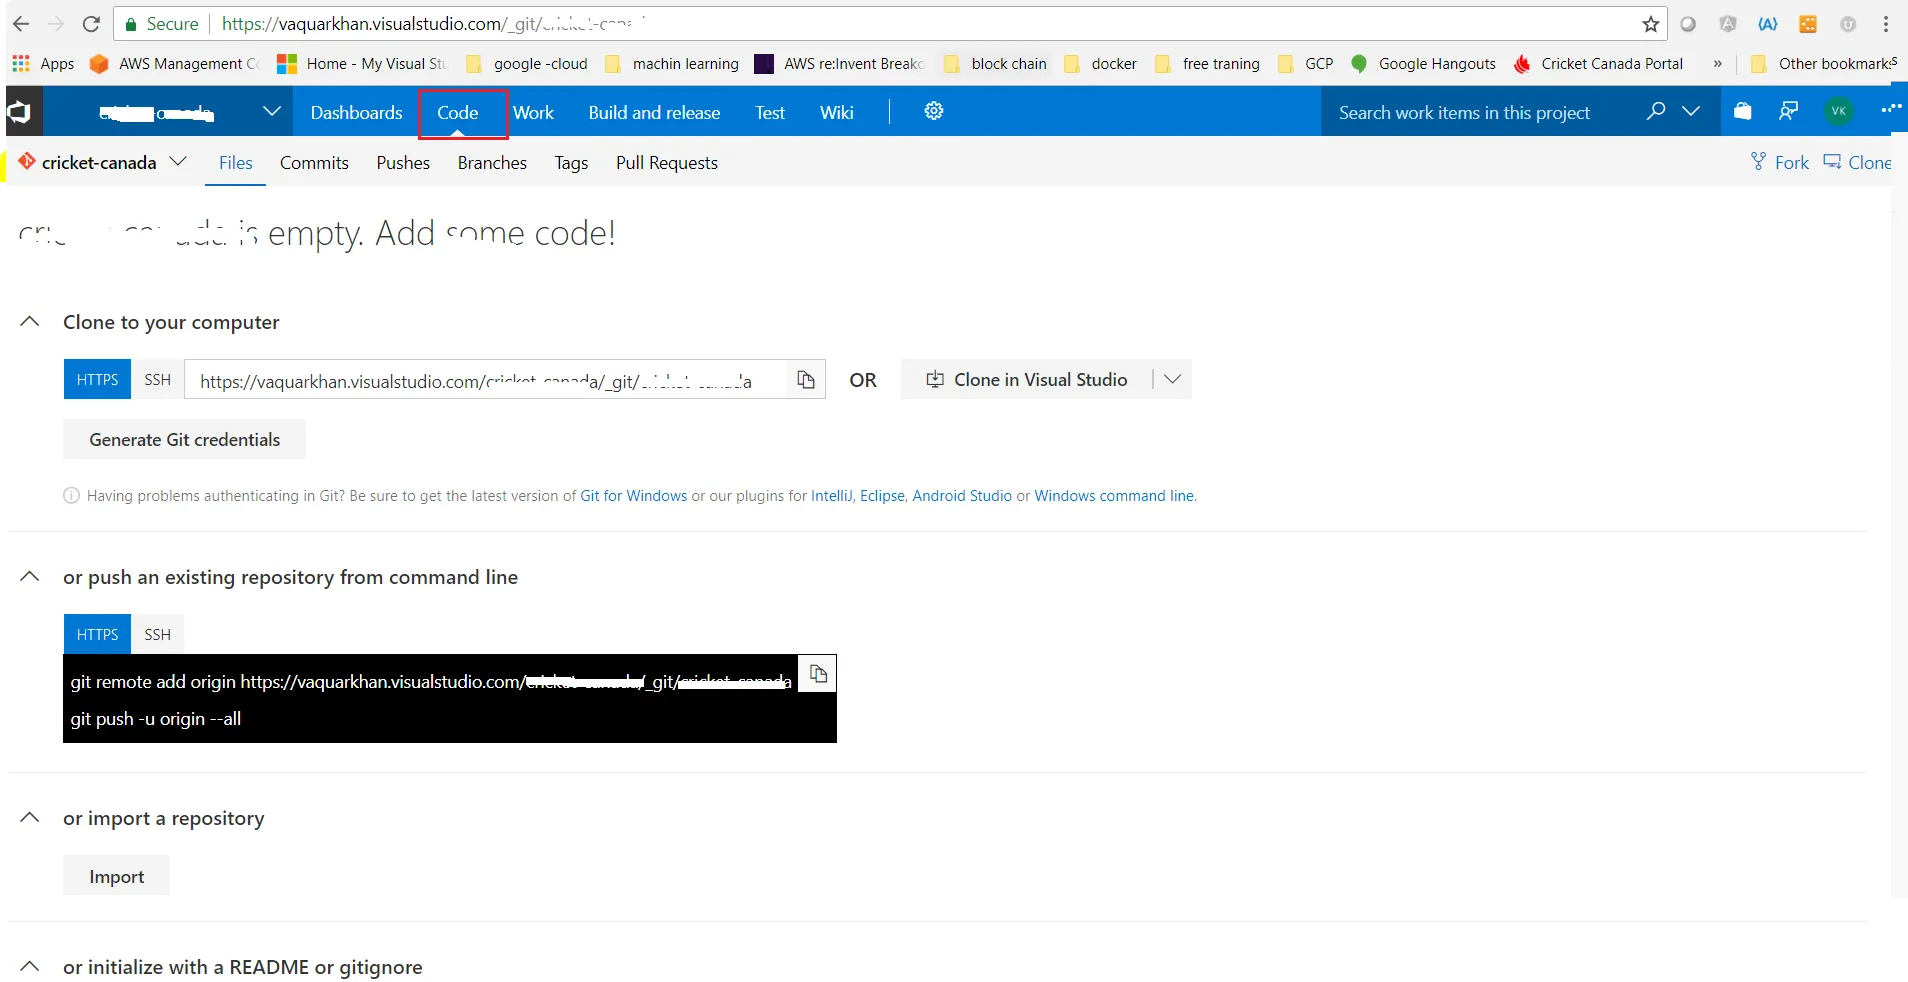Open the VK user profile avatar
The height and width of the screenshot is (982, 1908).
tap(1838, 111)
